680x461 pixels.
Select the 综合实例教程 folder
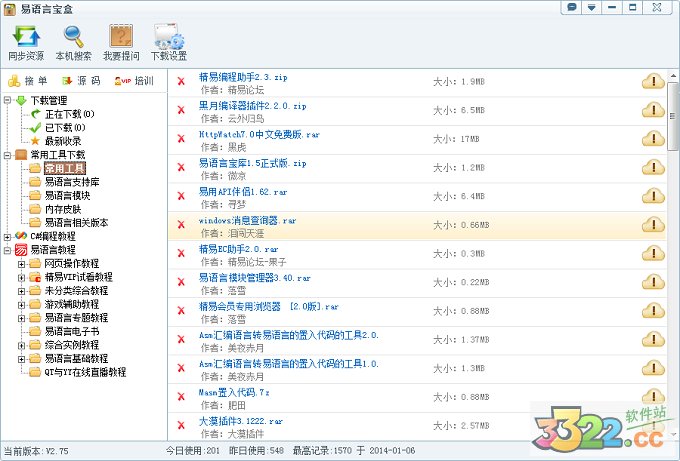click(x=65, y=345)
